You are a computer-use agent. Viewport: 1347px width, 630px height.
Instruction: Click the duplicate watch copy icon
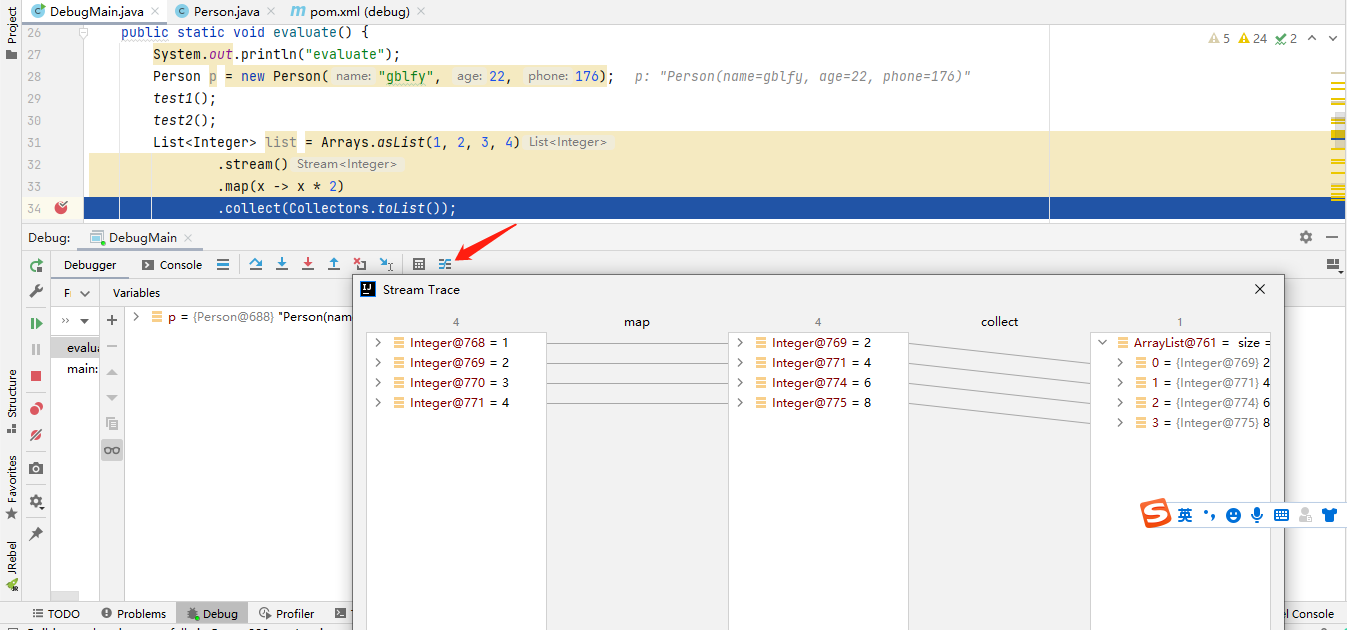coord(112,423)
